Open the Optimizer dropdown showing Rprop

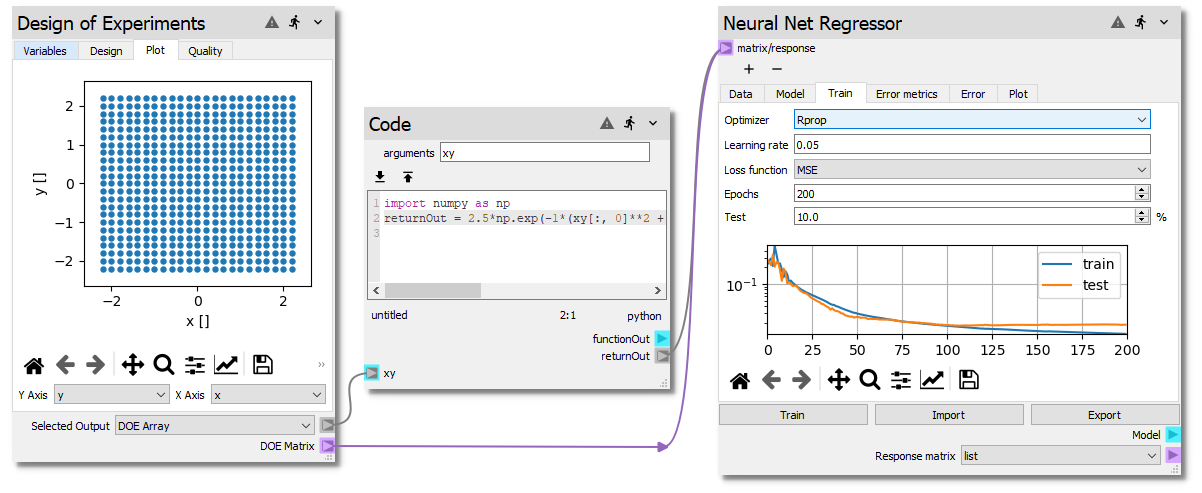pyautogui.click(x=971, y=120)
